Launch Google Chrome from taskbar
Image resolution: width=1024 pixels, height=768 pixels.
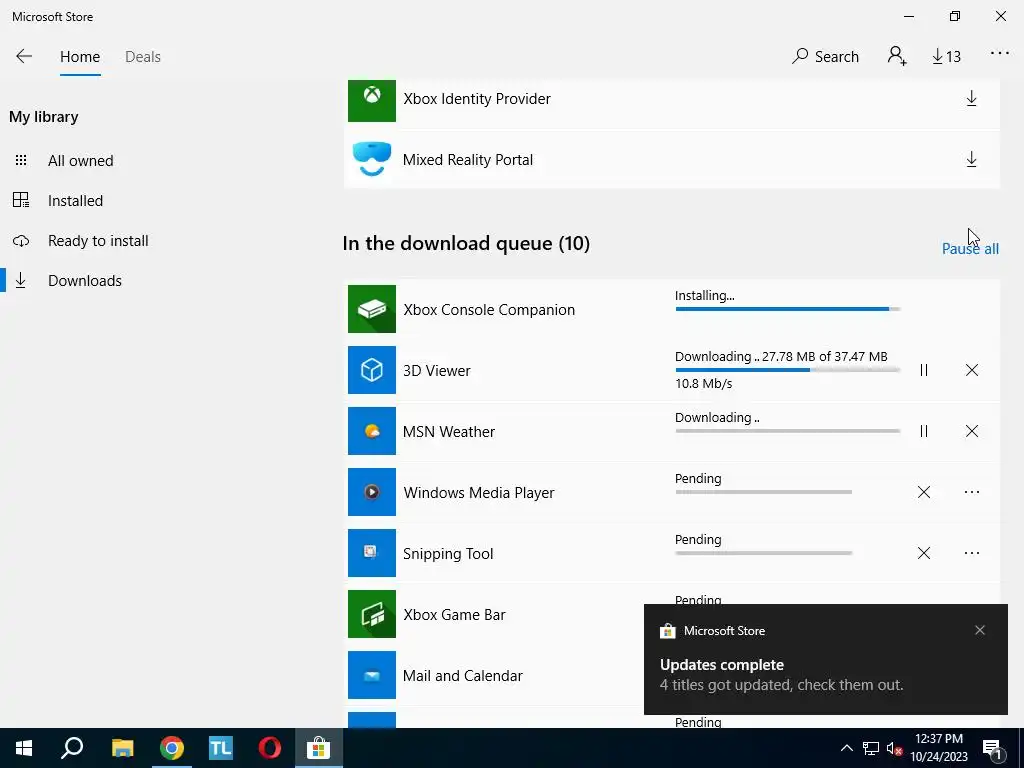pyautogui.click(x=172, y=748)
